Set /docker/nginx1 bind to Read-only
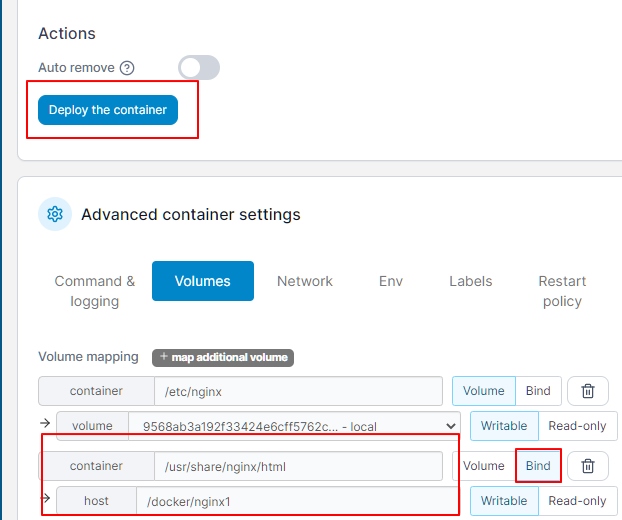Image resolution: width=622 pixels, height=520 pixels. tap(577, 501)
